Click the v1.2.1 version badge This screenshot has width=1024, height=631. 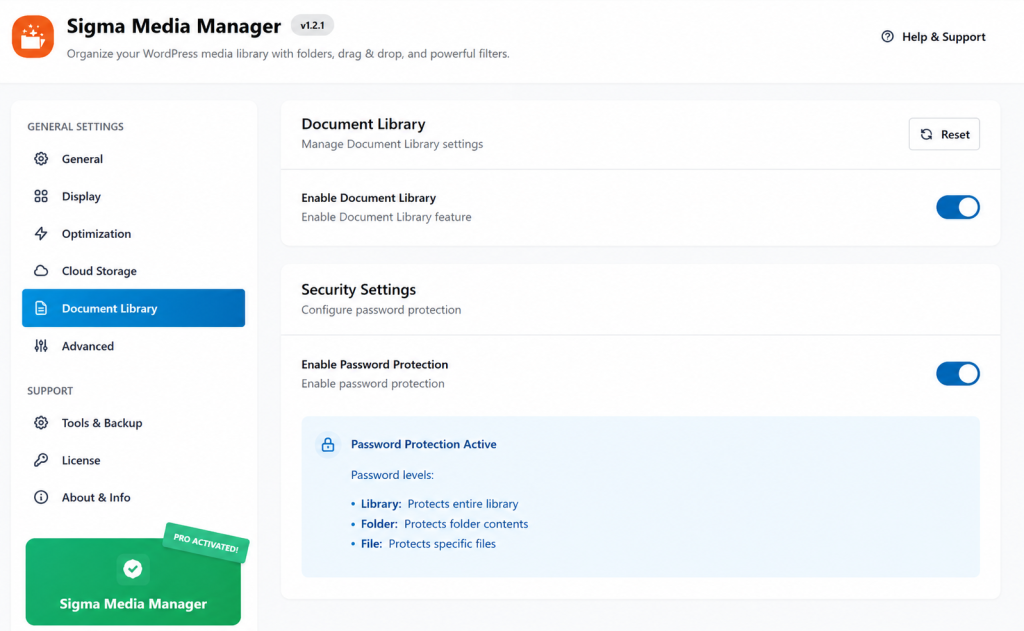312,25
